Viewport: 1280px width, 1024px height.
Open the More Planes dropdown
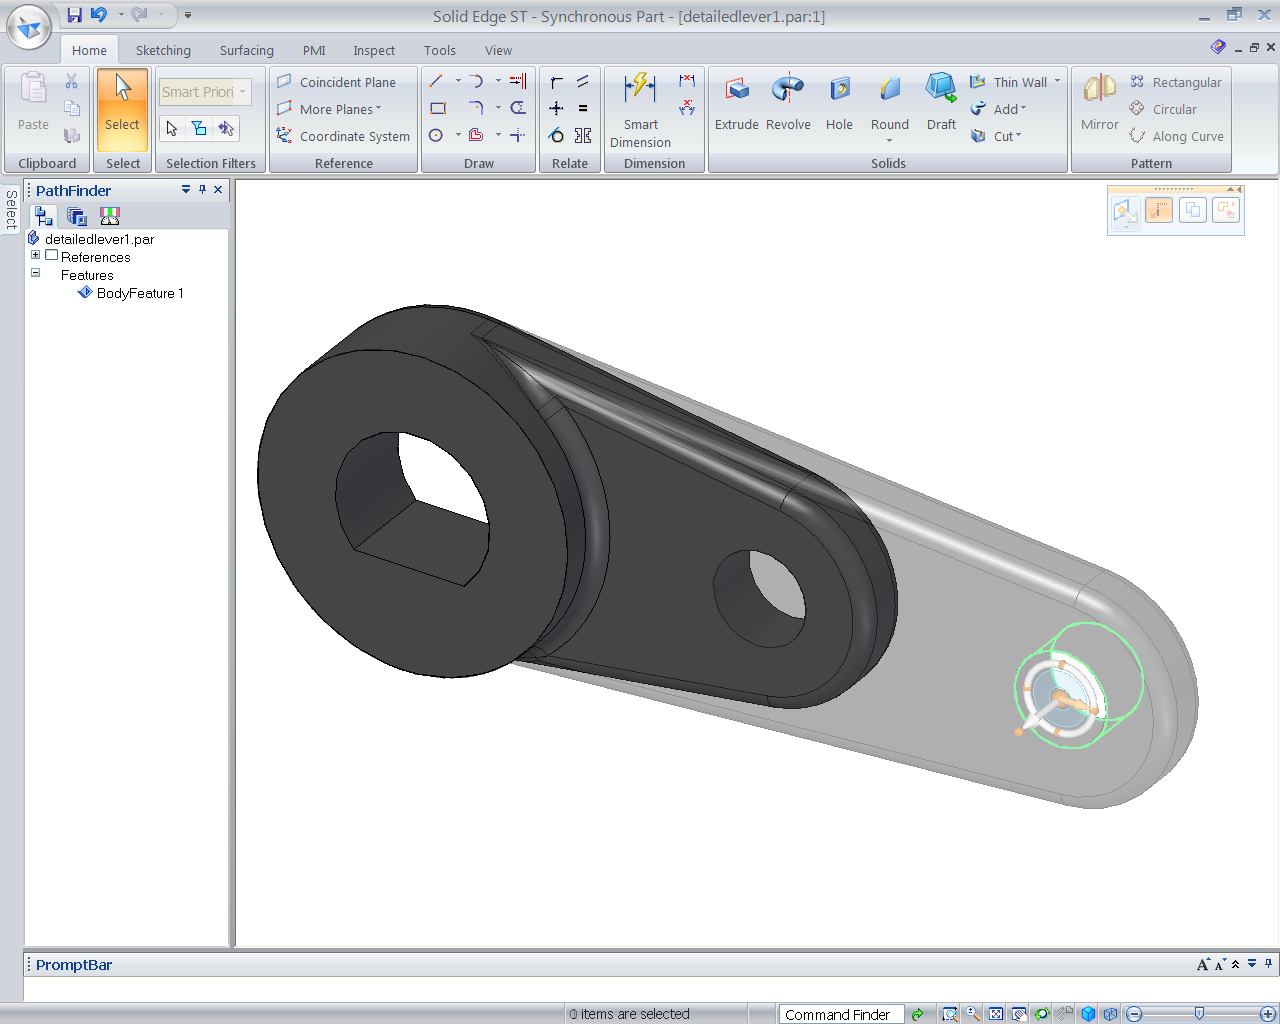pyautogui.click(x=340, y=109)
